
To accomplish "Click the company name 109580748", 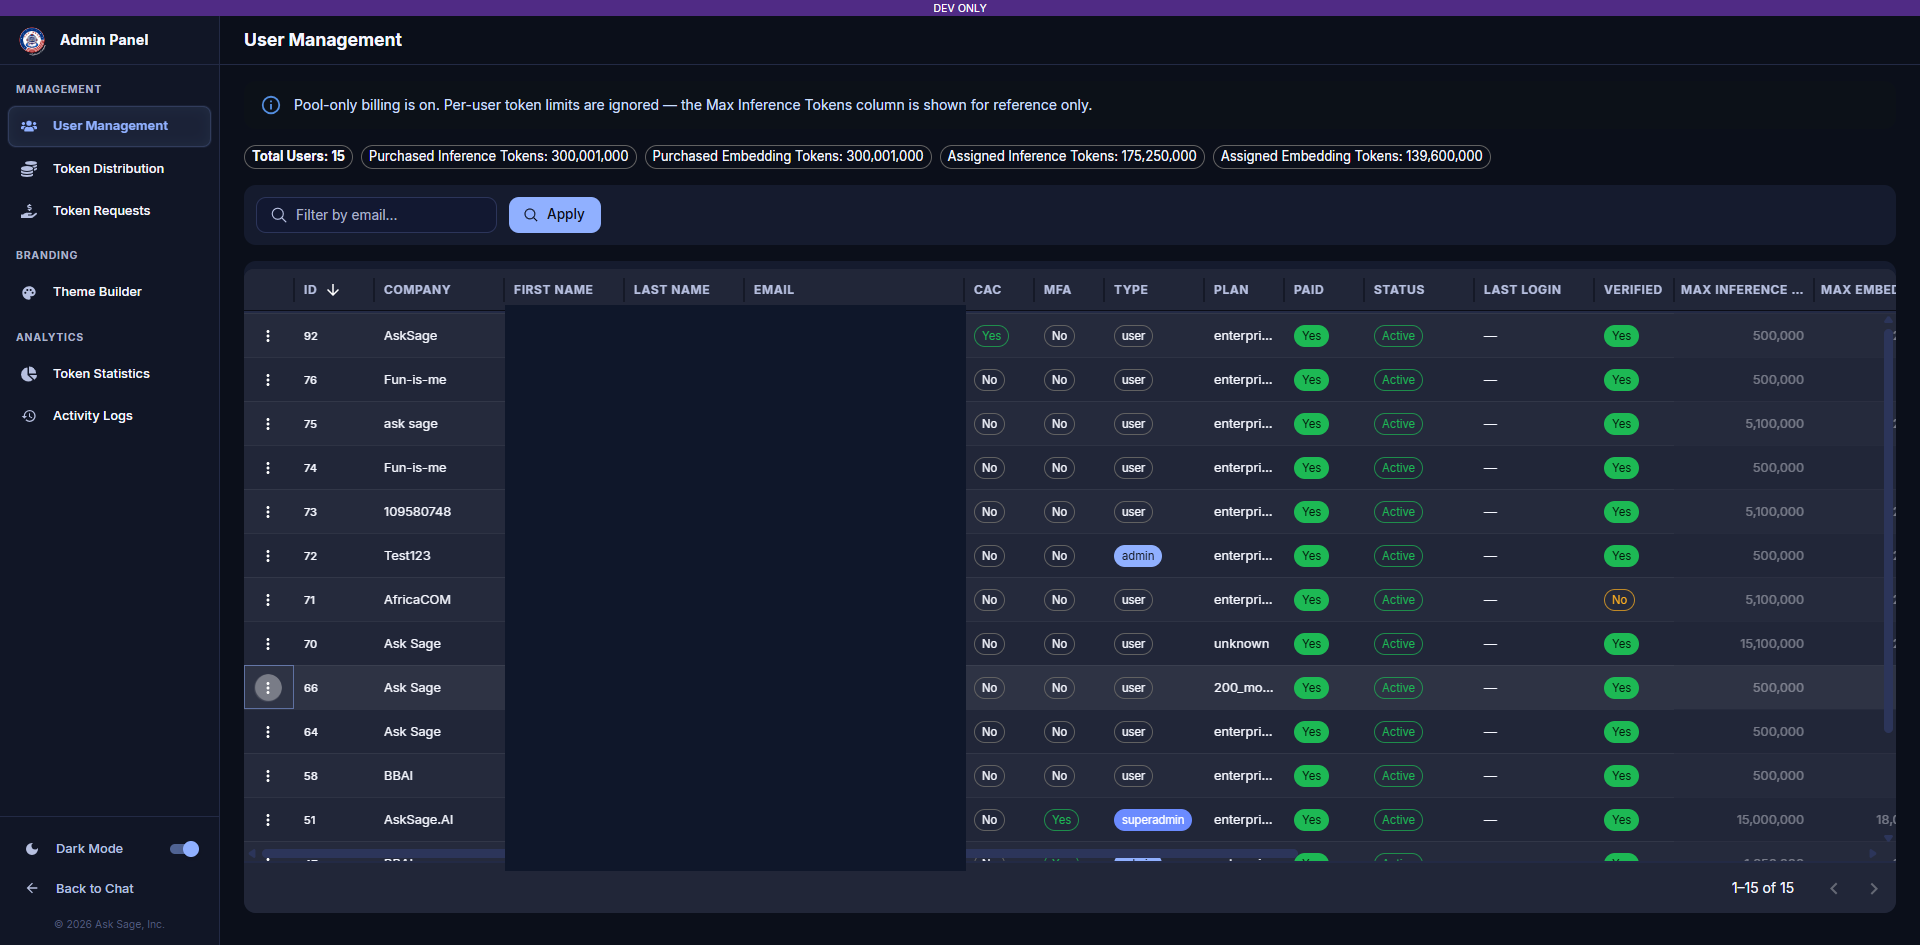I will pyautogui.click(x=417, y=512).
